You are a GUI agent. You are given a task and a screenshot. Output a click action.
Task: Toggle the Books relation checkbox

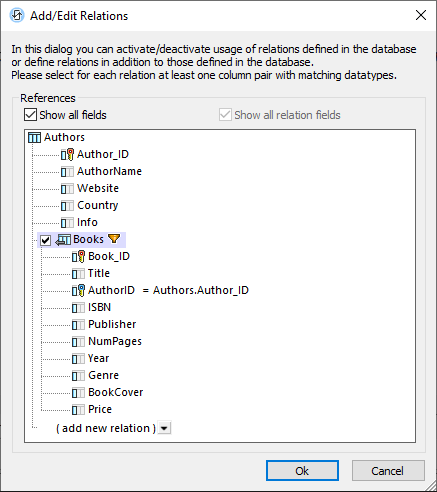point(45,240)
